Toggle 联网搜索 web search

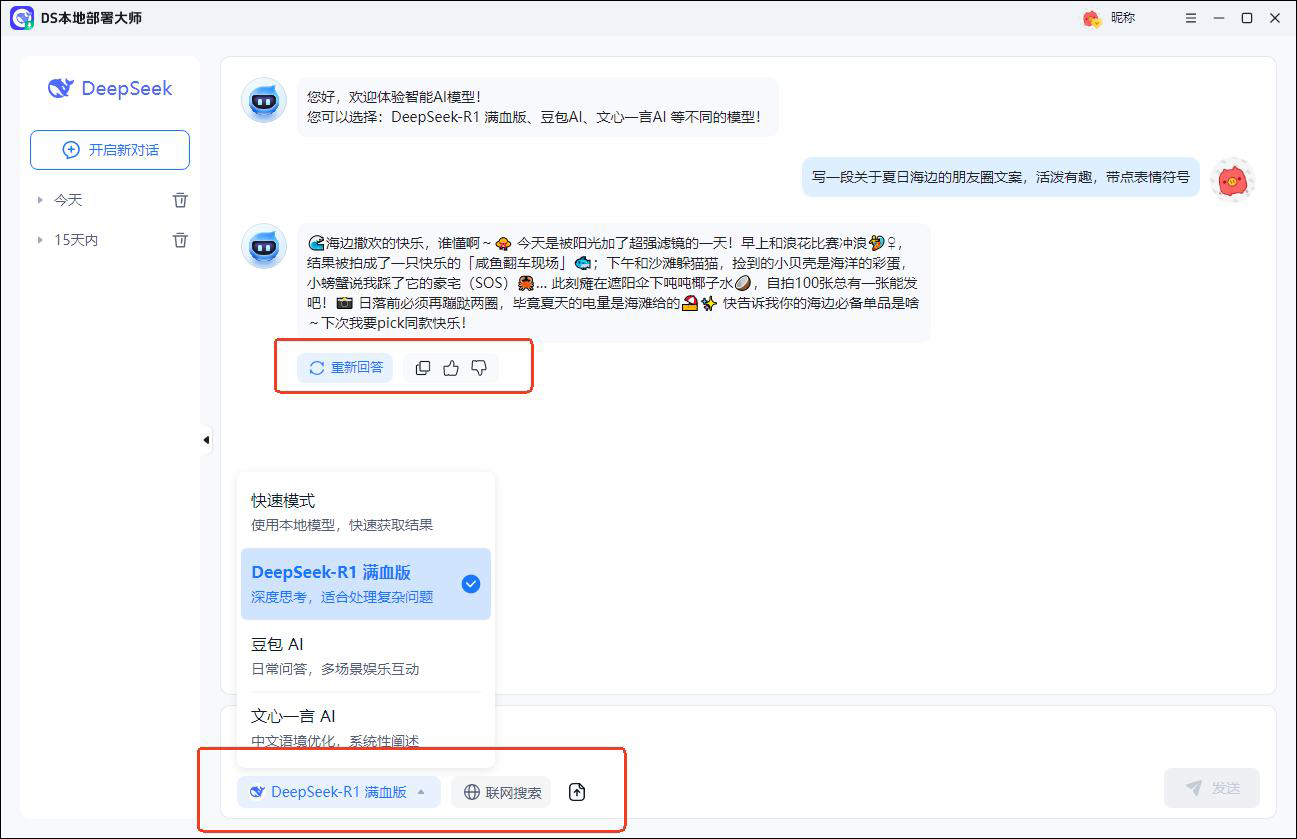tap(501, 792)
